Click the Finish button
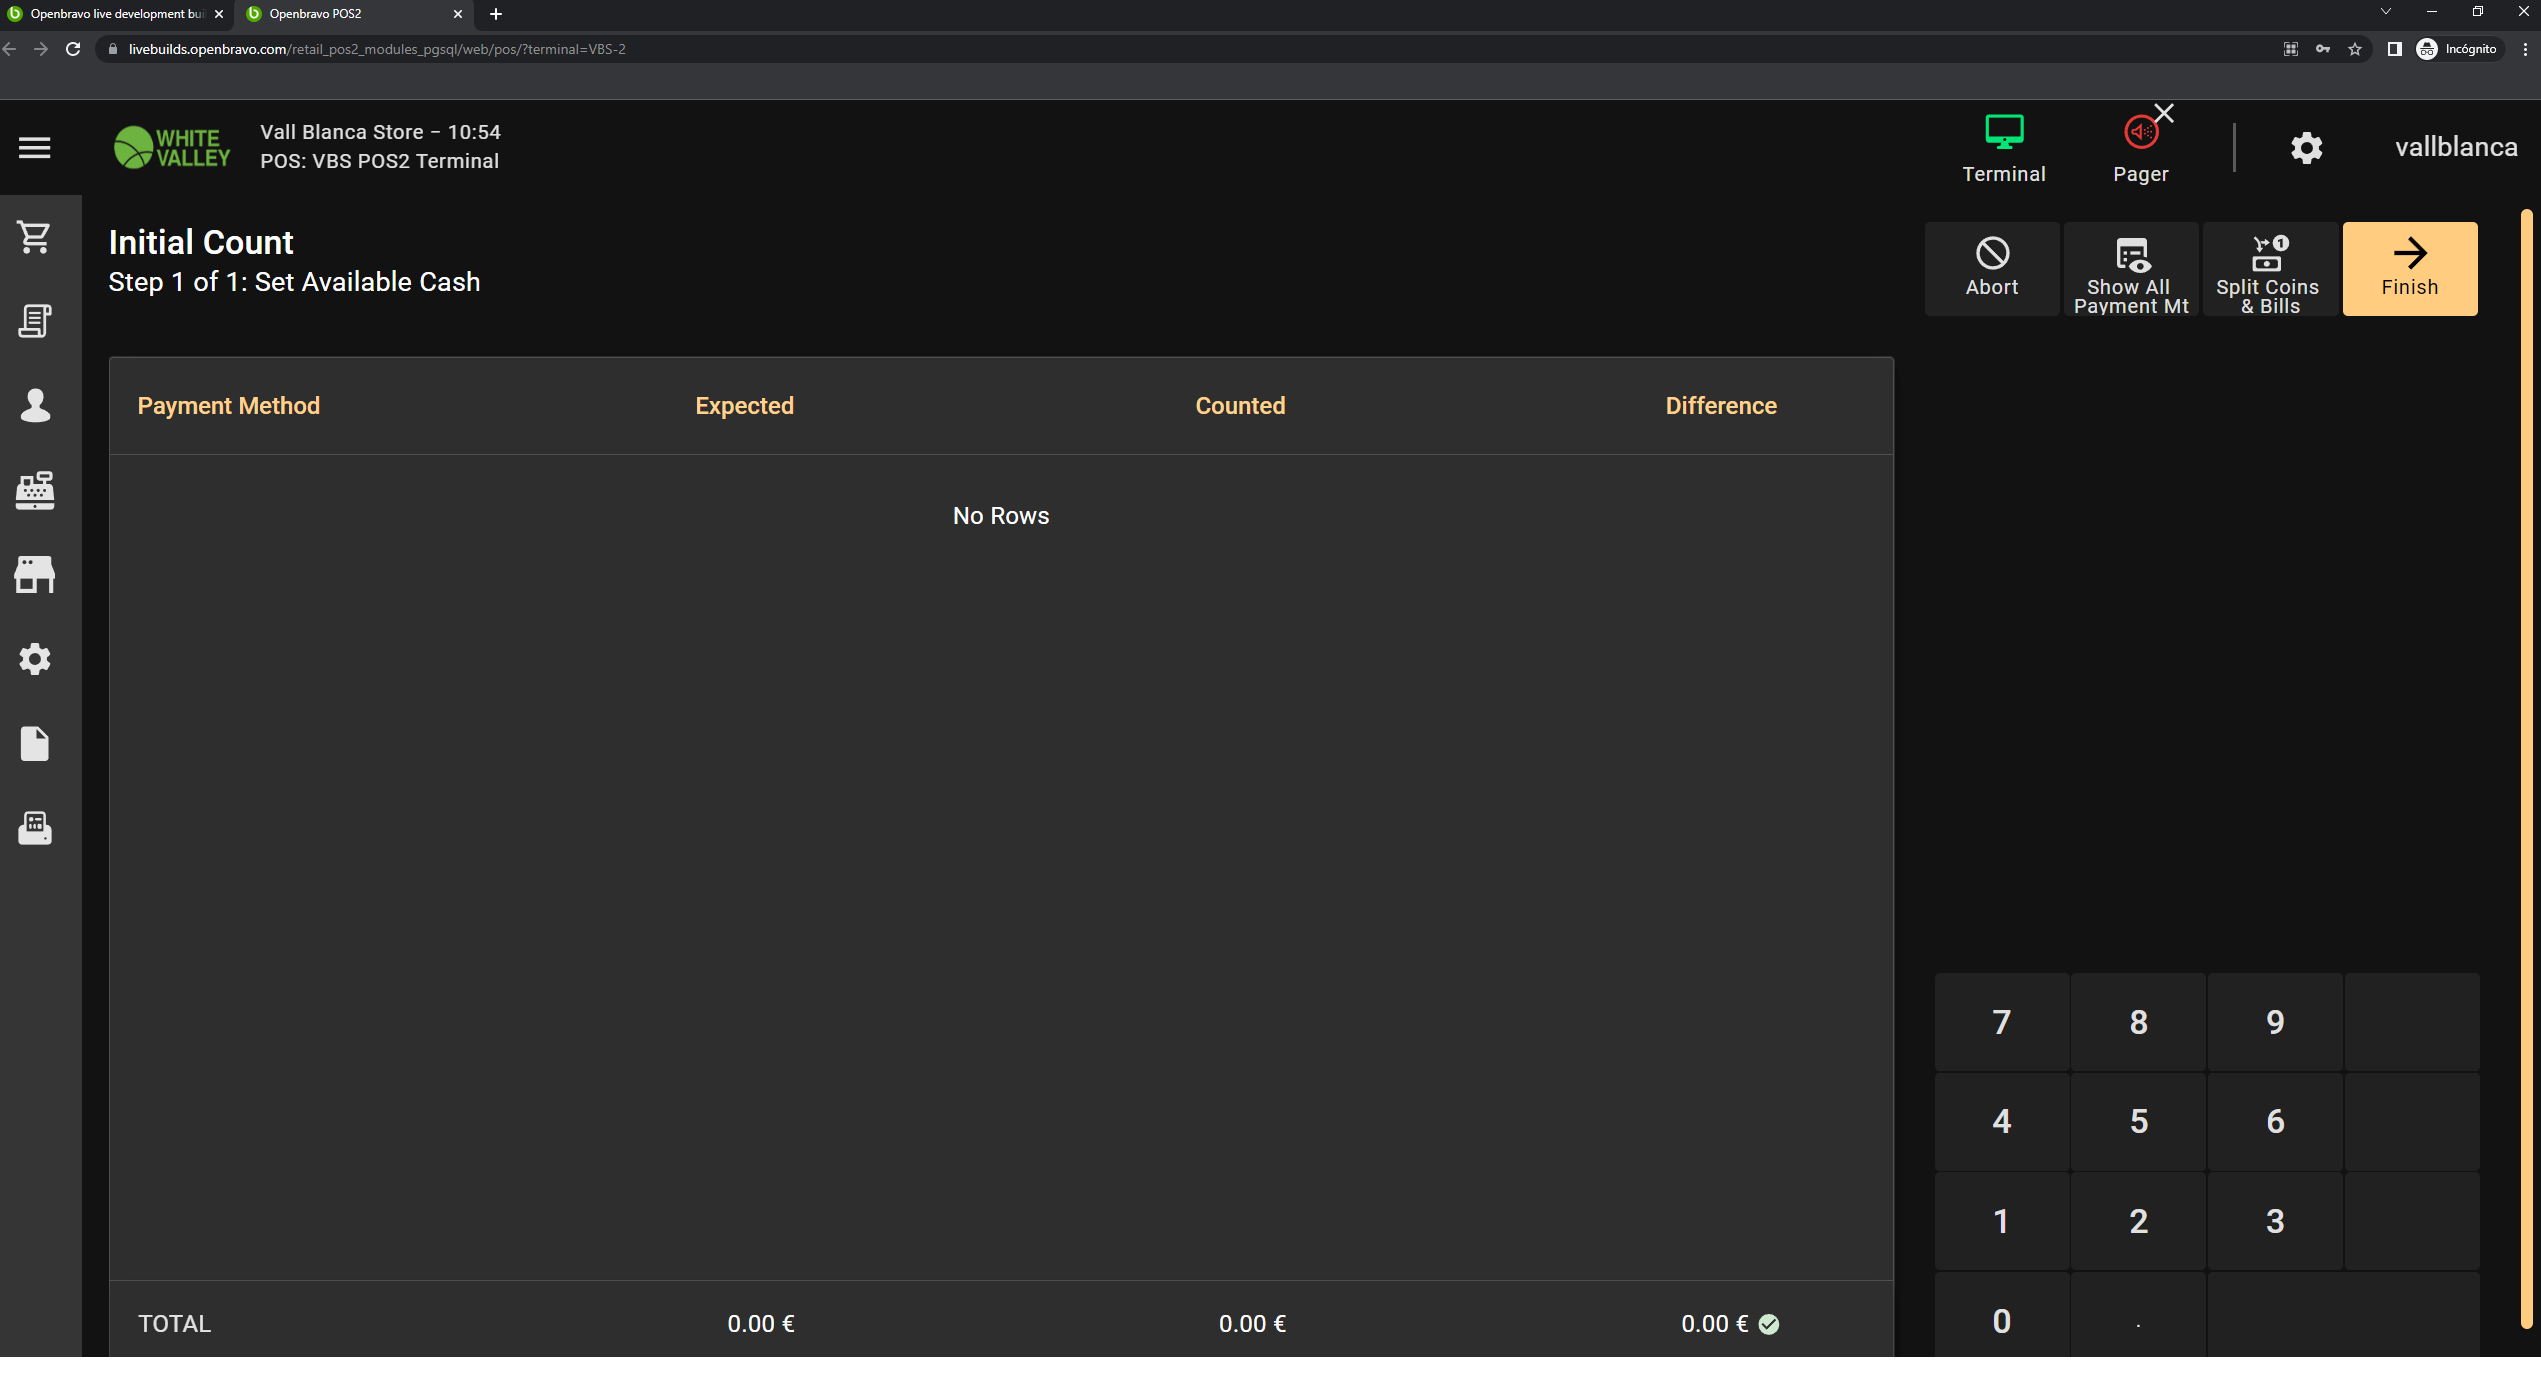Viewport: 2541px width, 1395px height. pyautogui.click(x=2409, y=270)
